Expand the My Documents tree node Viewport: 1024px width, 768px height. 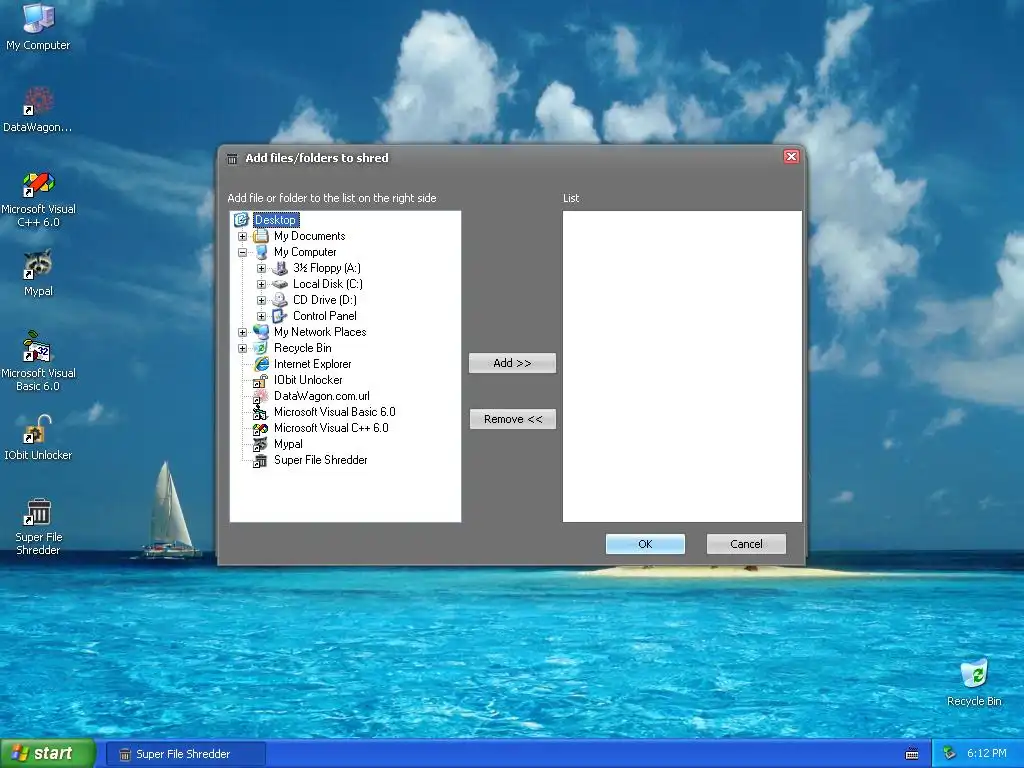pos(242,236)
